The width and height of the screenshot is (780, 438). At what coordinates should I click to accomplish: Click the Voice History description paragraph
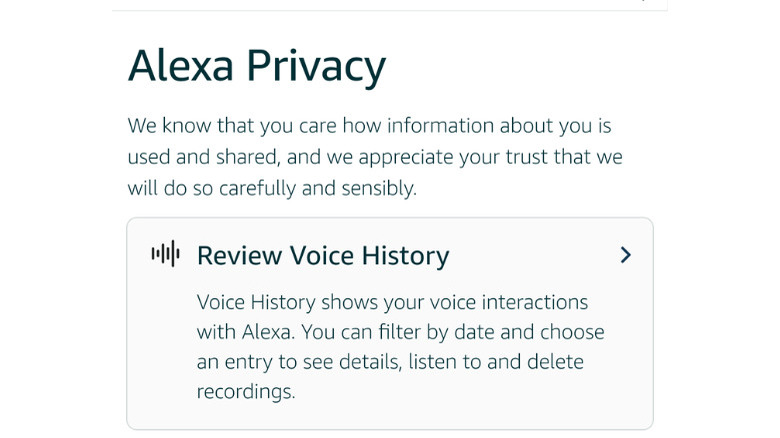point(400,346)
